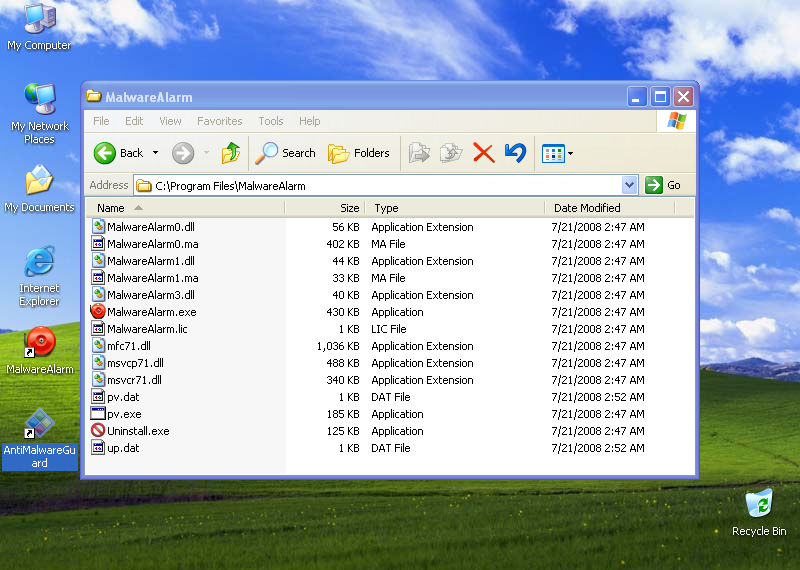
Task: Select the MalwareAlarm0.ma file name
Action: pos(153,244)
